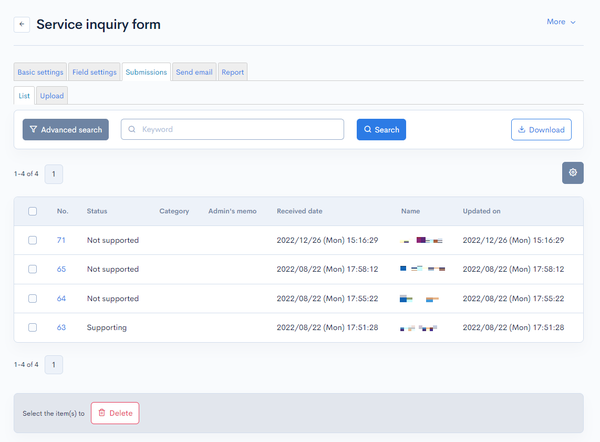
Task: Click Not supported status of row 71
Action: click(113, 240)
